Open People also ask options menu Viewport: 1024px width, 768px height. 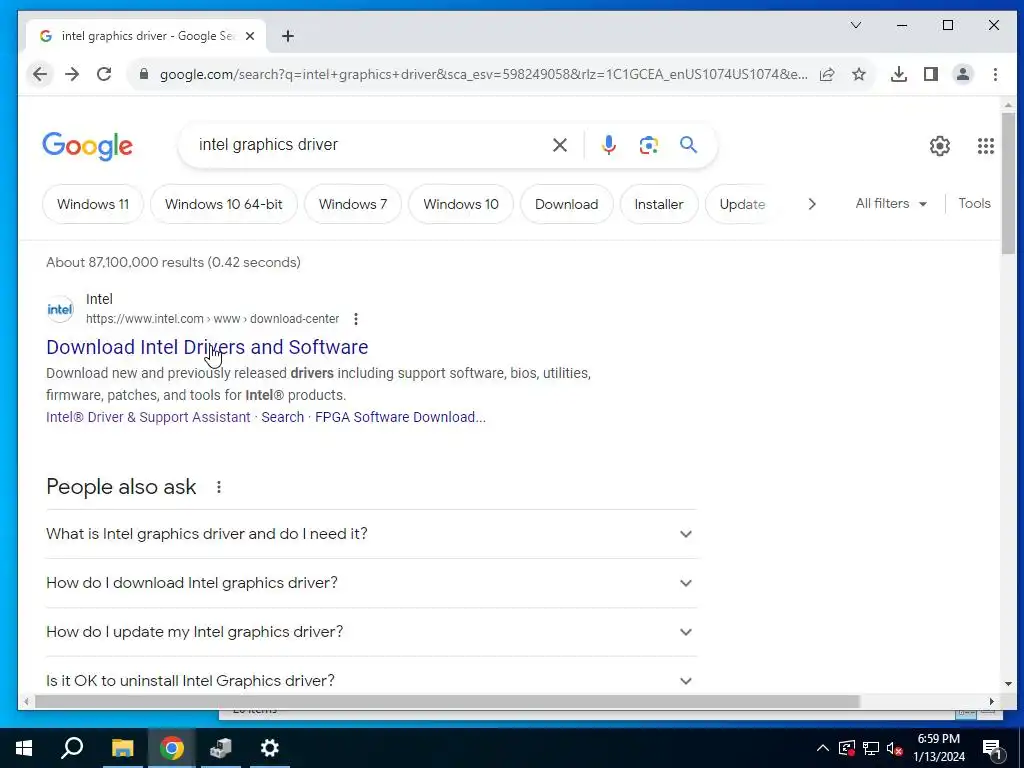(x=219, y=487)
